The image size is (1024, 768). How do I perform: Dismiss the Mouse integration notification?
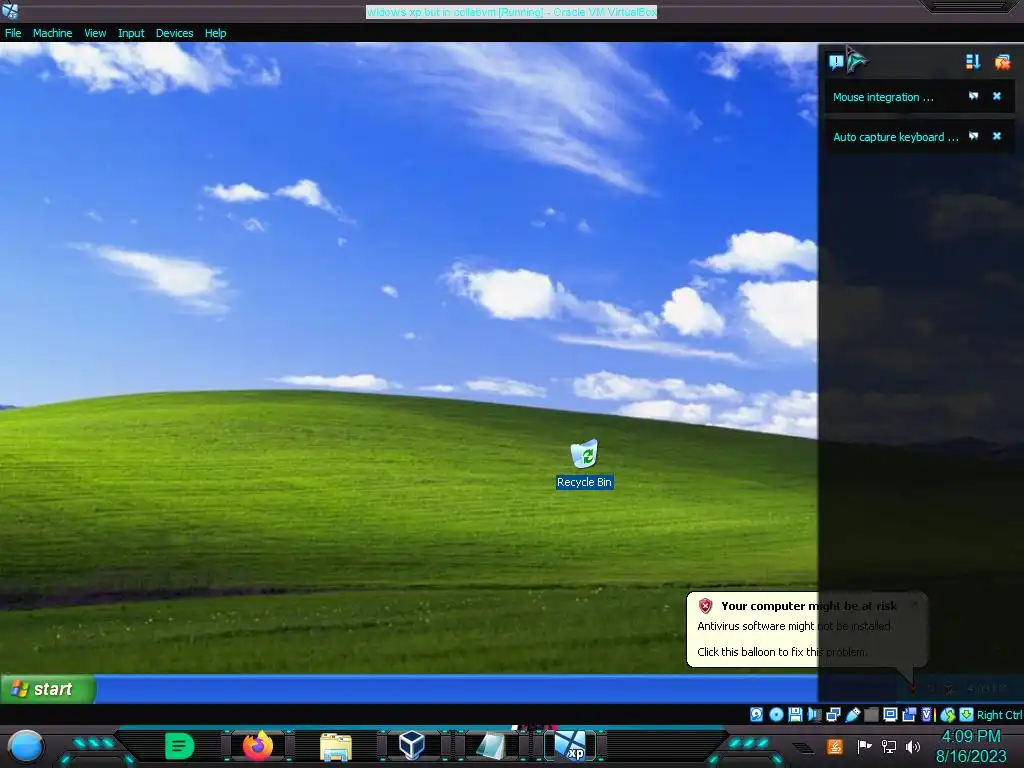pyautogui.click(x=997, y=96)
